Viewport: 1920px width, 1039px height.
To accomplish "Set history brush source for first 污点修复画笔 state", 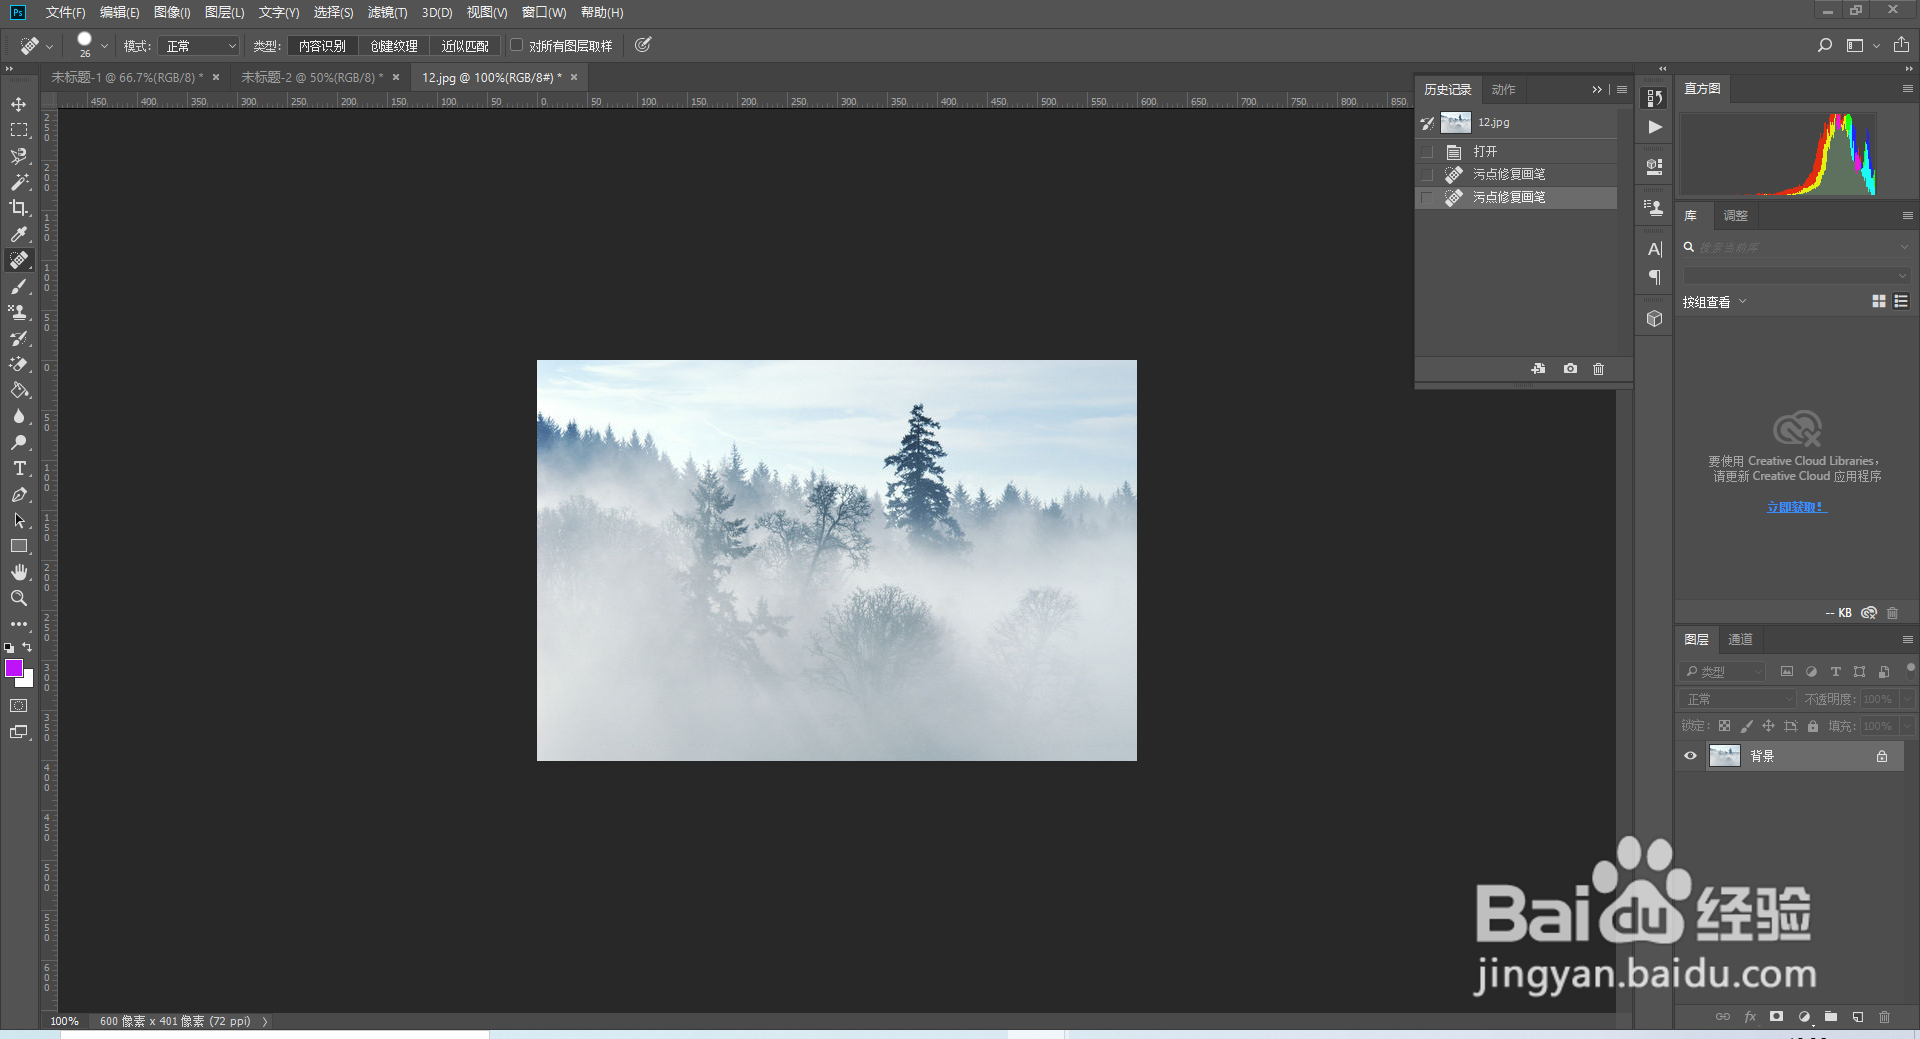I will tap(1427, 175).
